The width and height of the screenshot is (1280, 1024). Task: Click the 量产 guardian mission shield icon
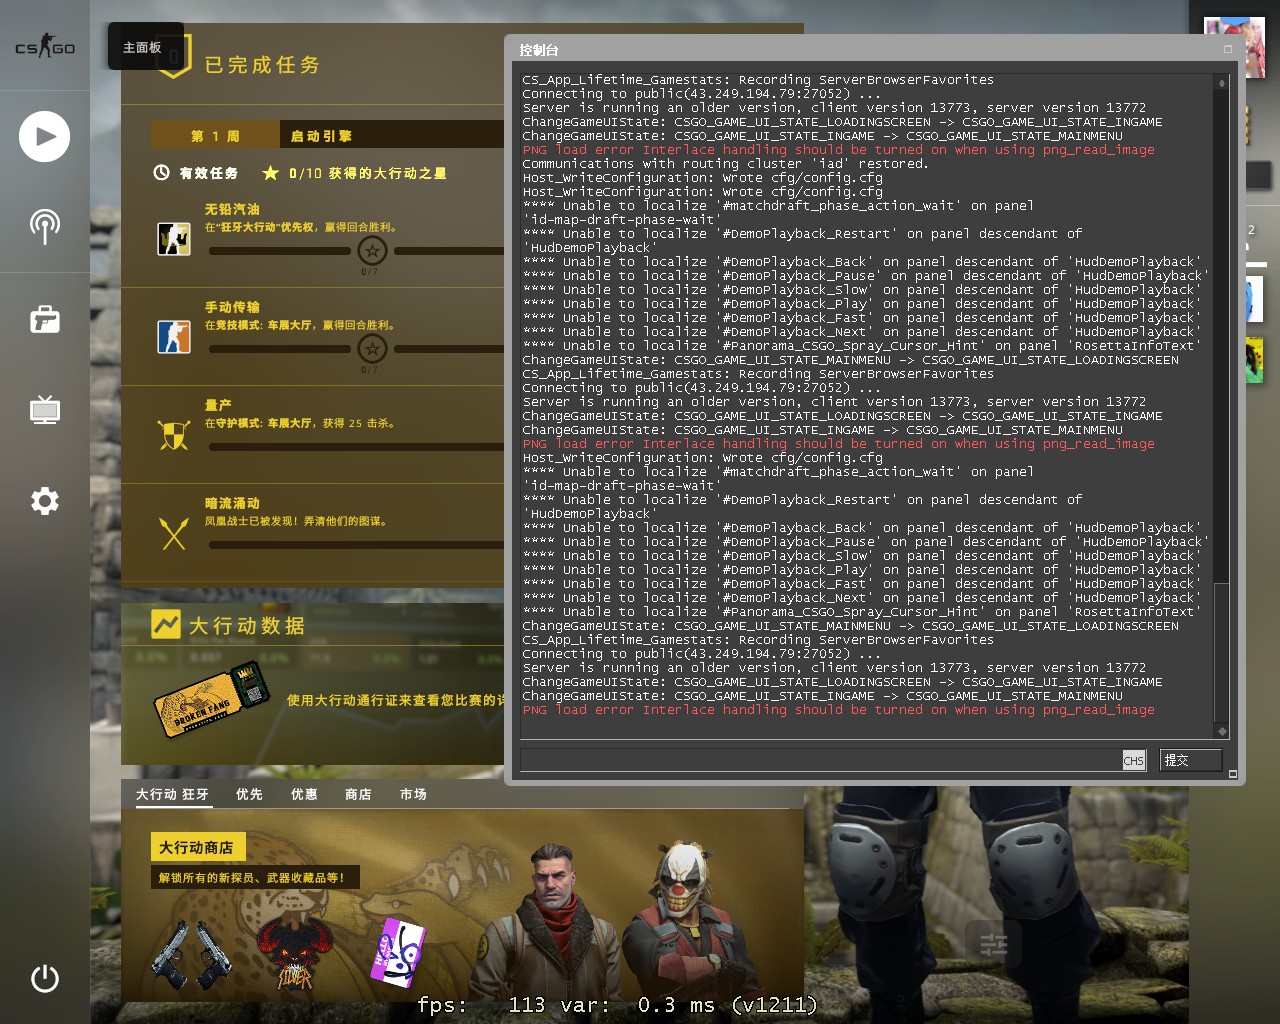(174, 435)
